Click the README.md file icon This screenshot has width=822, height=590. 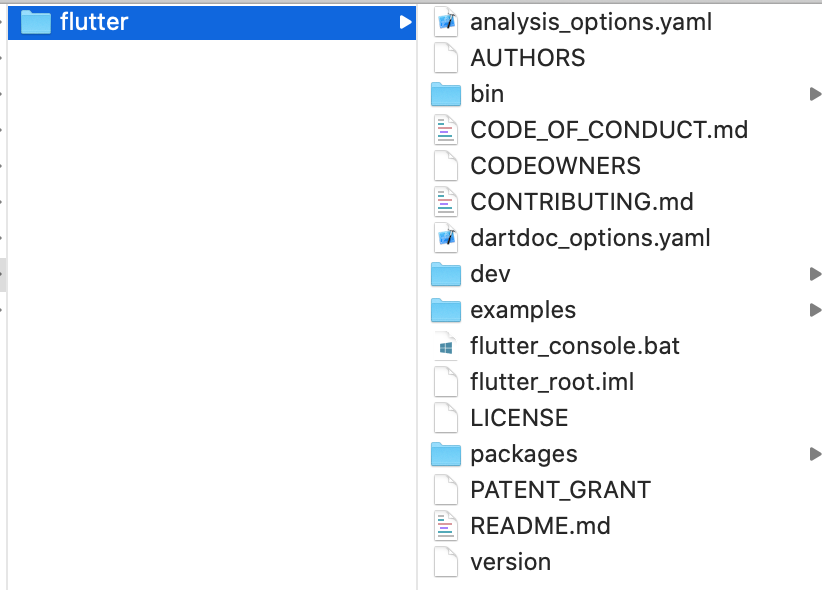446,526
